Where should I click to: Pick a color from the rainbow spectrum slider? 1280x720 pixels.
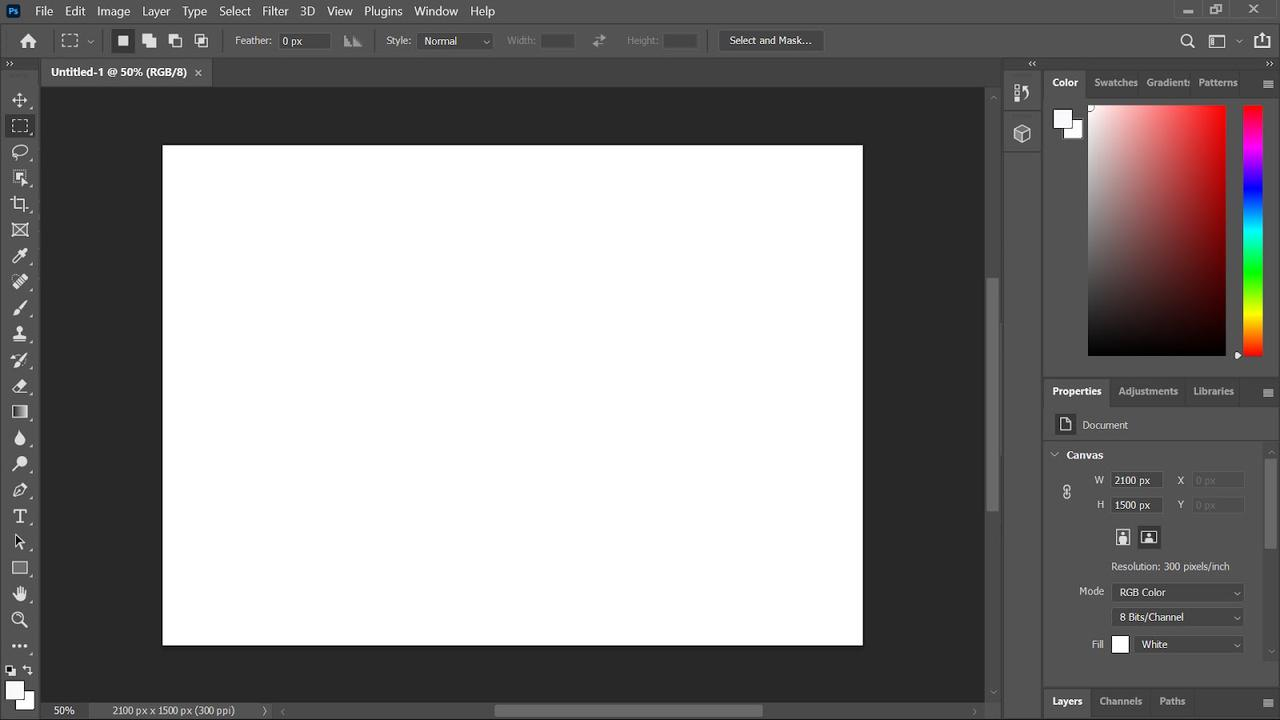[1252, 230]
